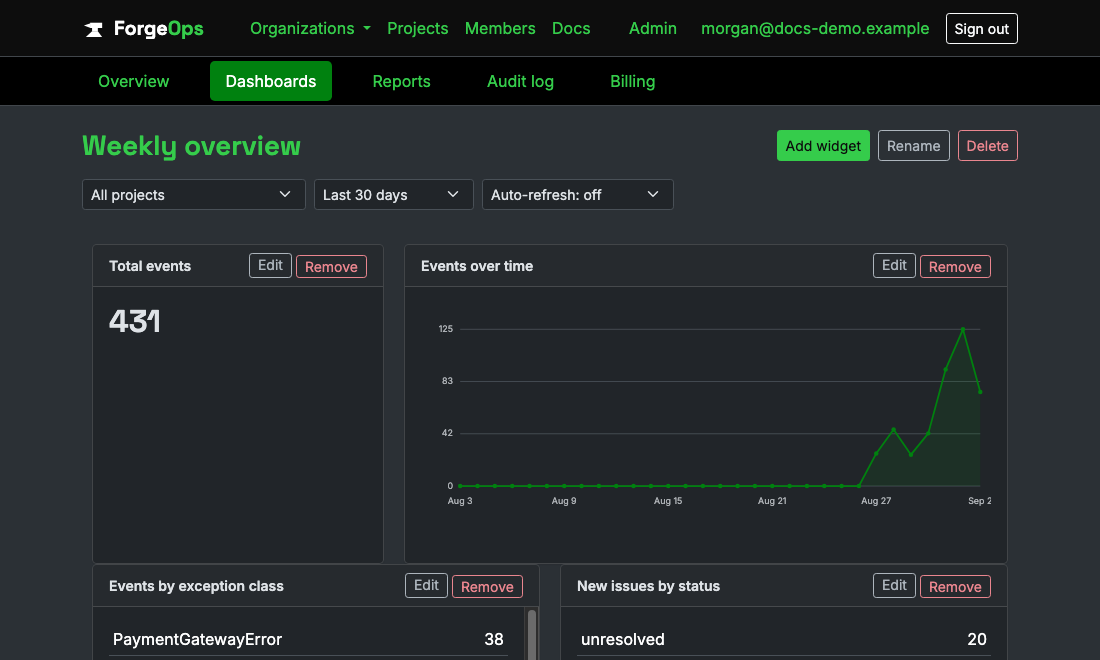Open the Audit log tab
The image size is (1100, 660).
521,81
